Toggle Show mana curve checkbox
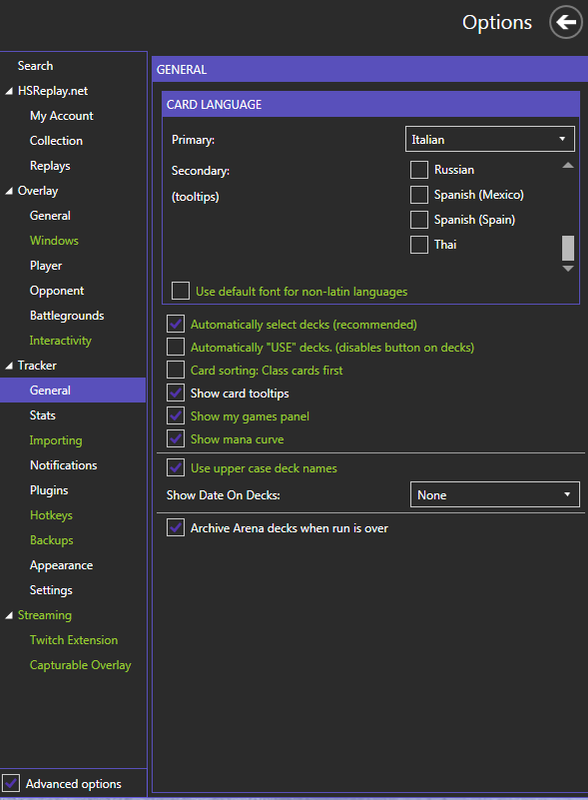 [176, 439]
